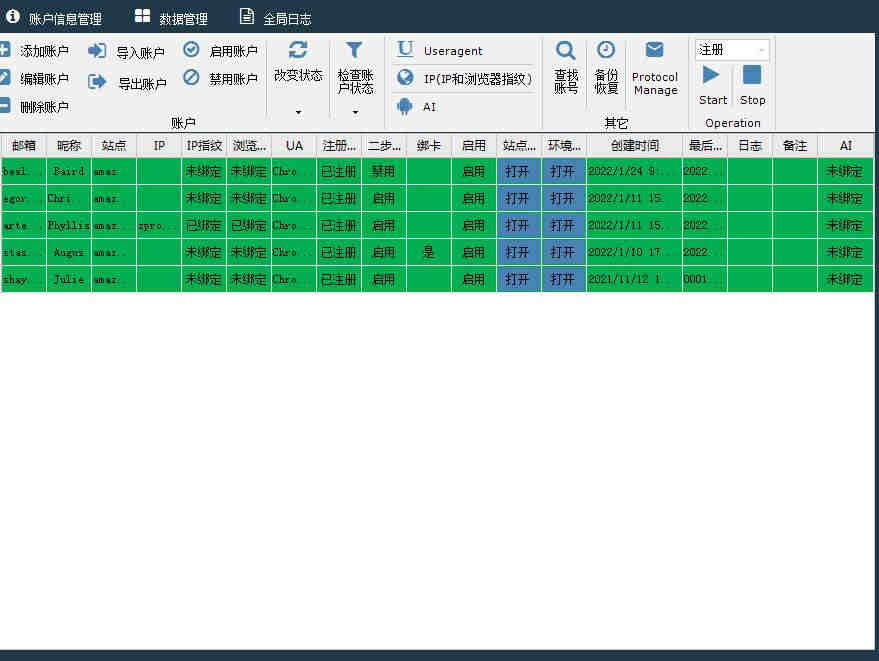Click the Protocol Manage label

655,84
